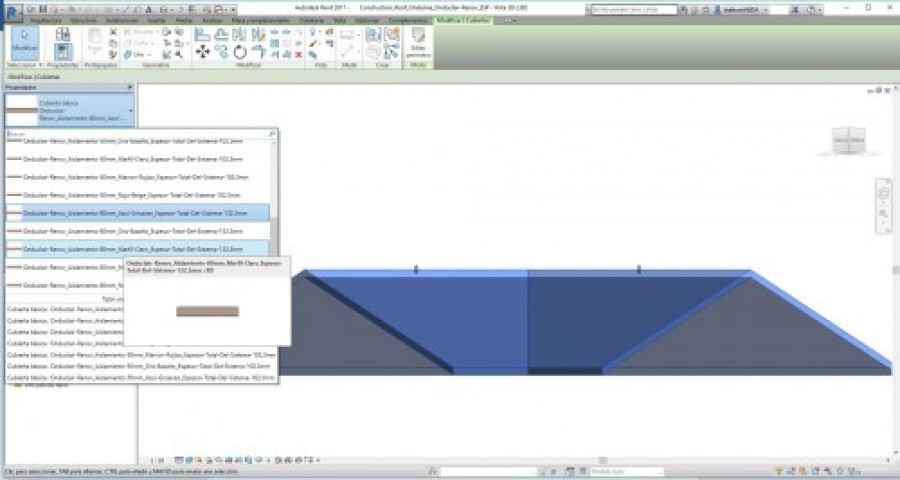Viewport: 900px width, 480px height.
Task: Select Azul-Grisaceo 132.3mm roof type
Action: tap(138, 213)
